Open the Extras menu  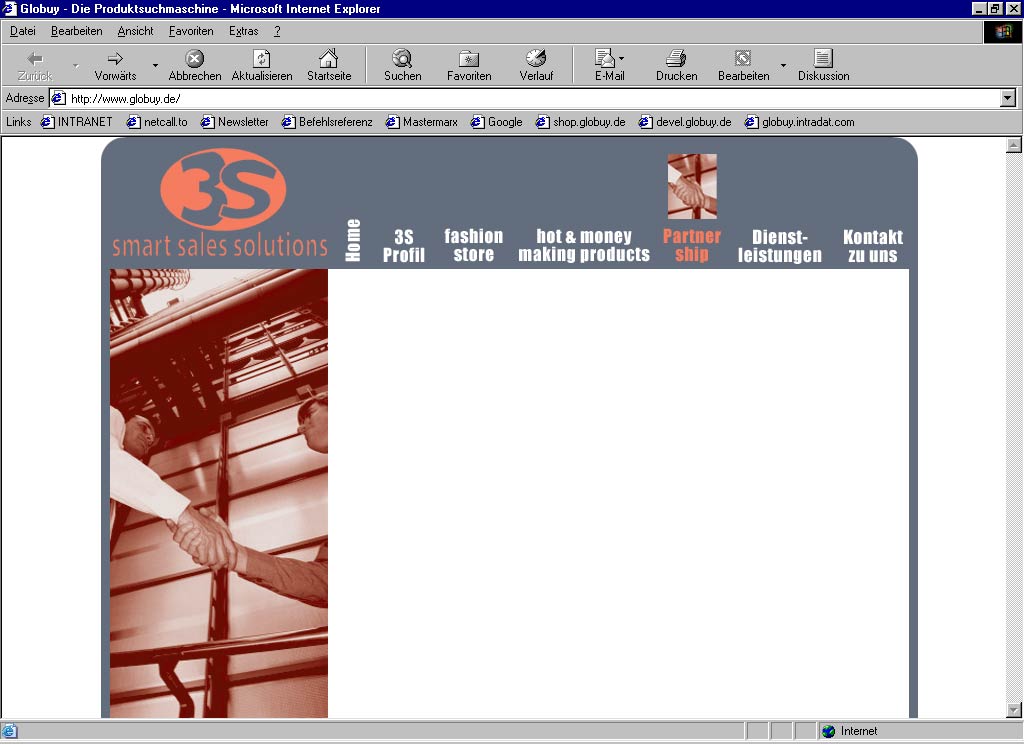pyautogui.click(x=243, y=31)
